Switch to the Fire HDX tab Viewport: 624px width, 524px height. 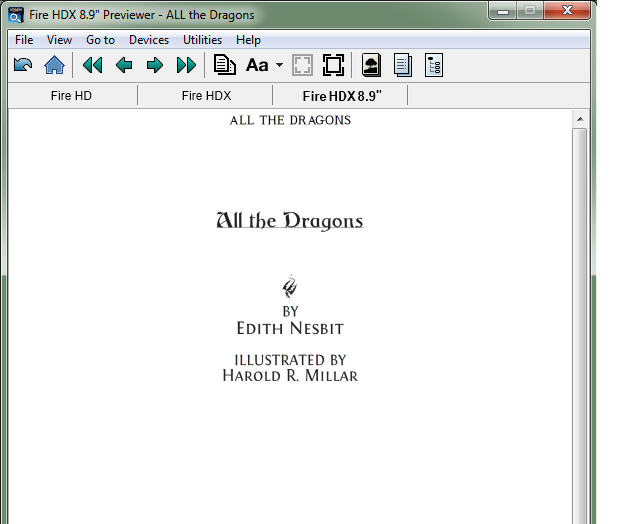pyautogui.click(x=206, y=95)
